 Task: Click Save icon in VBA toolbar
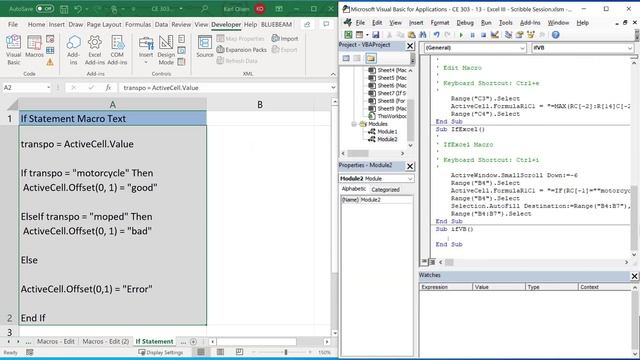pyautogui.click(x=376, y=35)
